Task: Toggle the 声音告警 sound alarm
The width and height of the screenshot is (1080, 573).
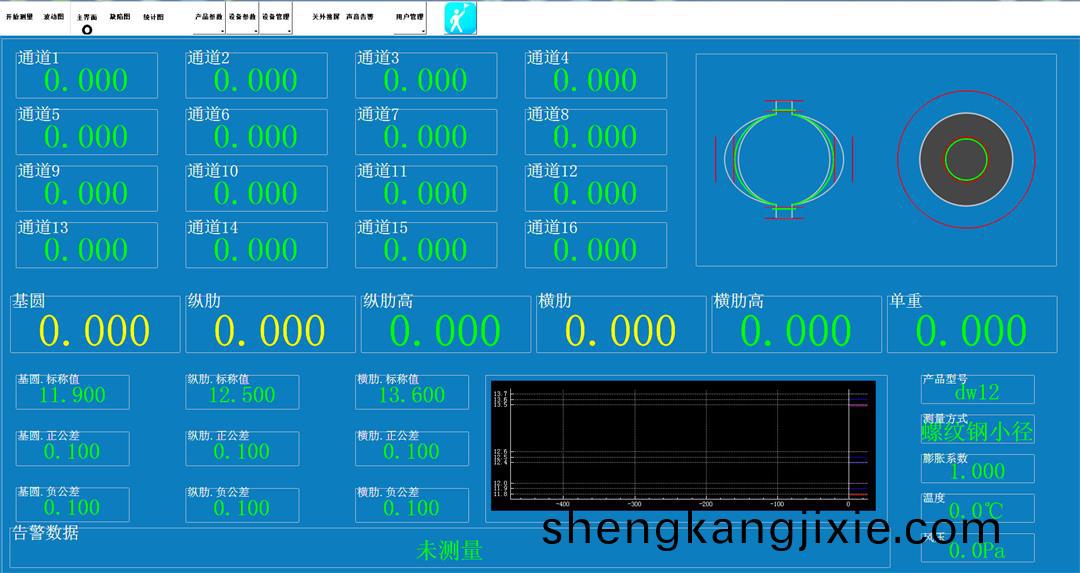Action: (360, 17)
